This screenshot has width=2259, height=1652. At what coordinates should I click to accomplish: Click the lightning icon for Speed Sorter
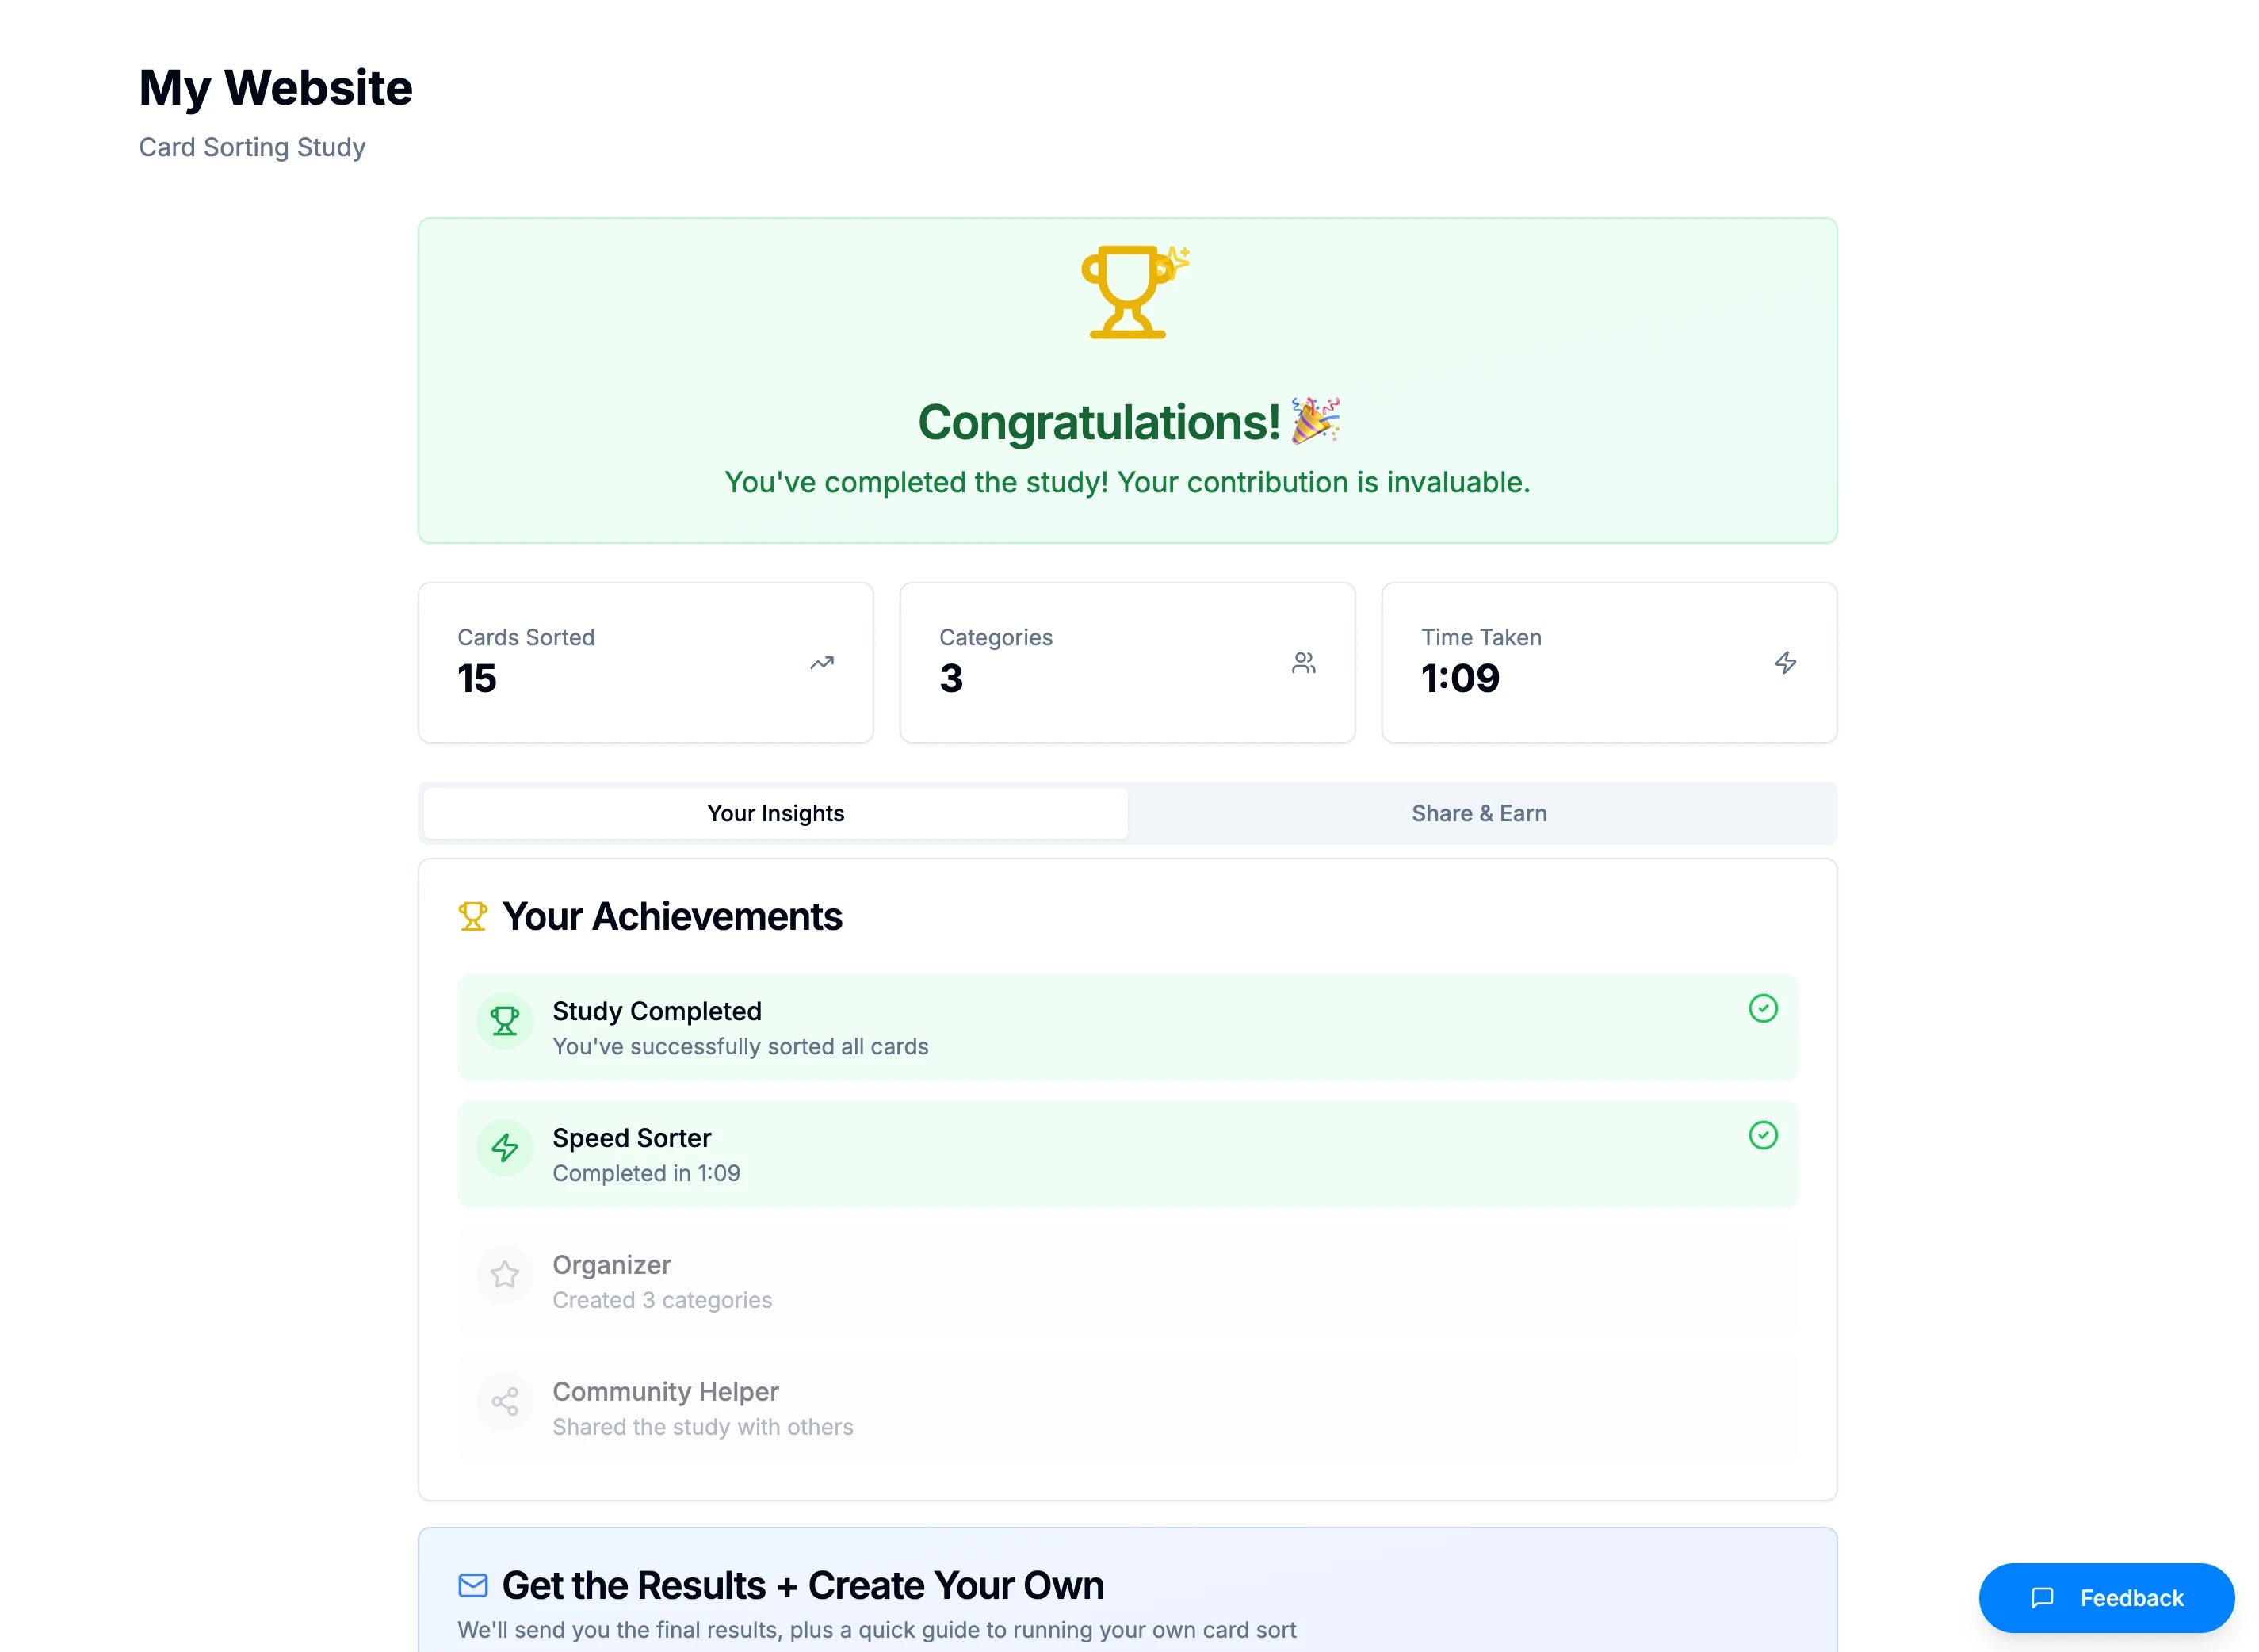pos(505,1148)
